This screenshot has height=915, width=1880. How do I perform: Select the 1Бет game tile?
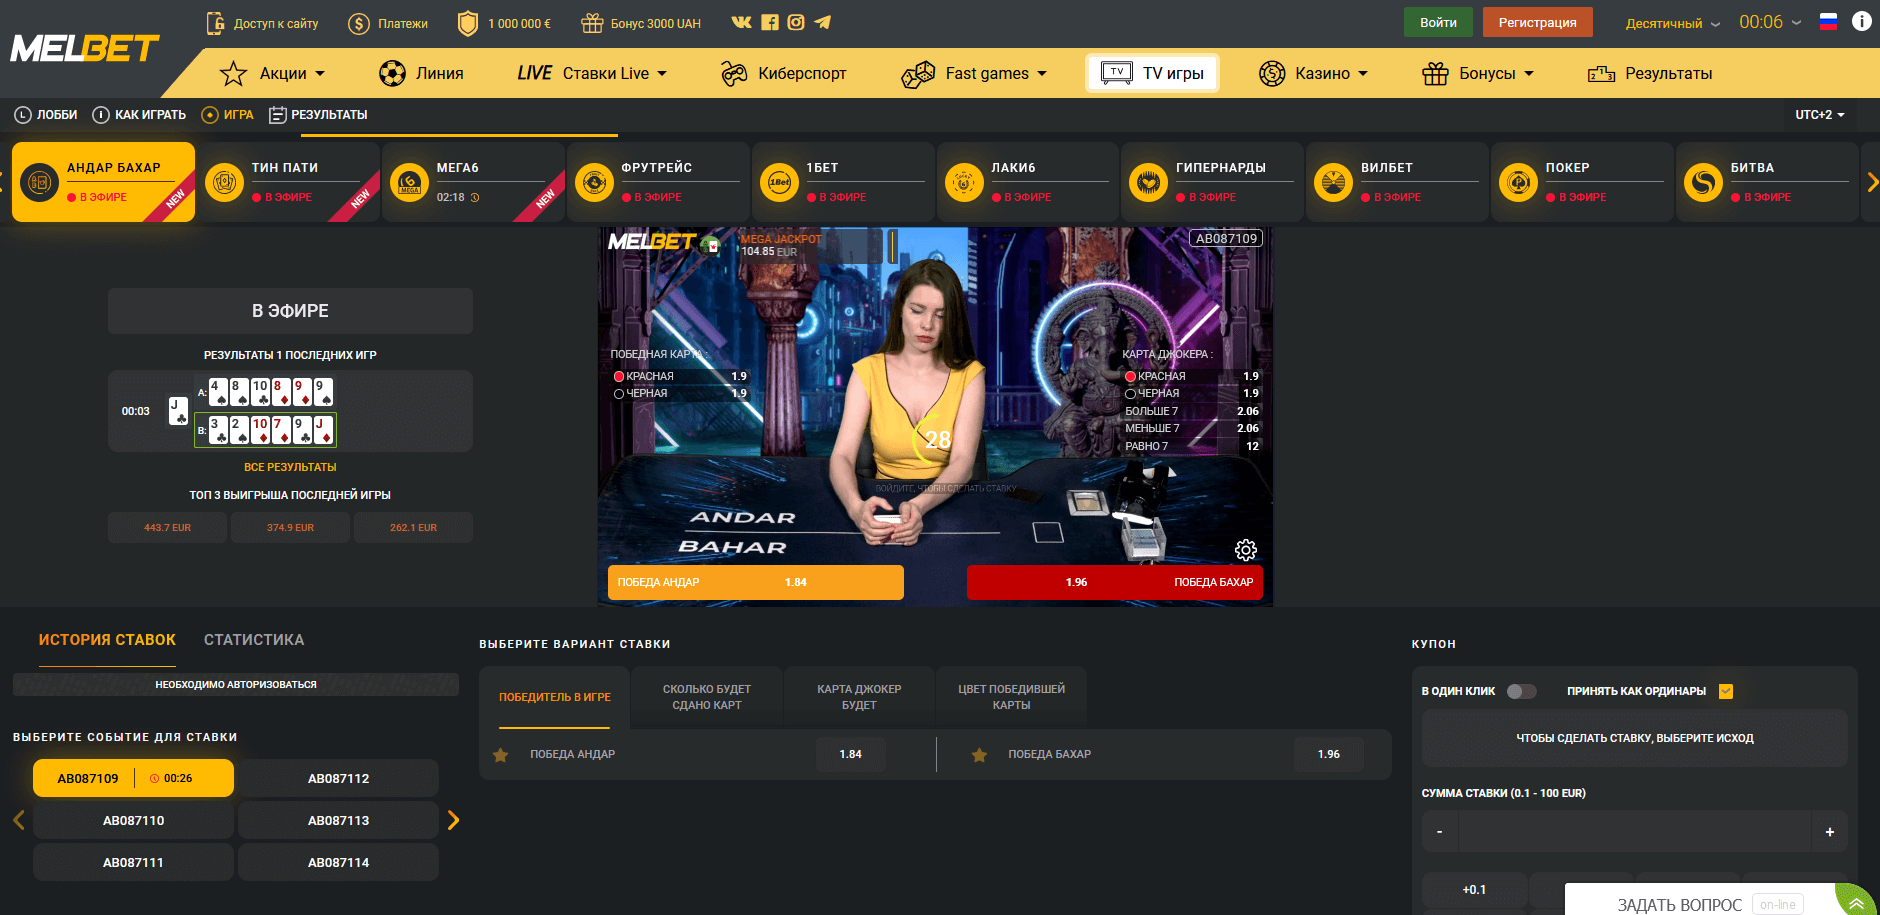[843, 182]
